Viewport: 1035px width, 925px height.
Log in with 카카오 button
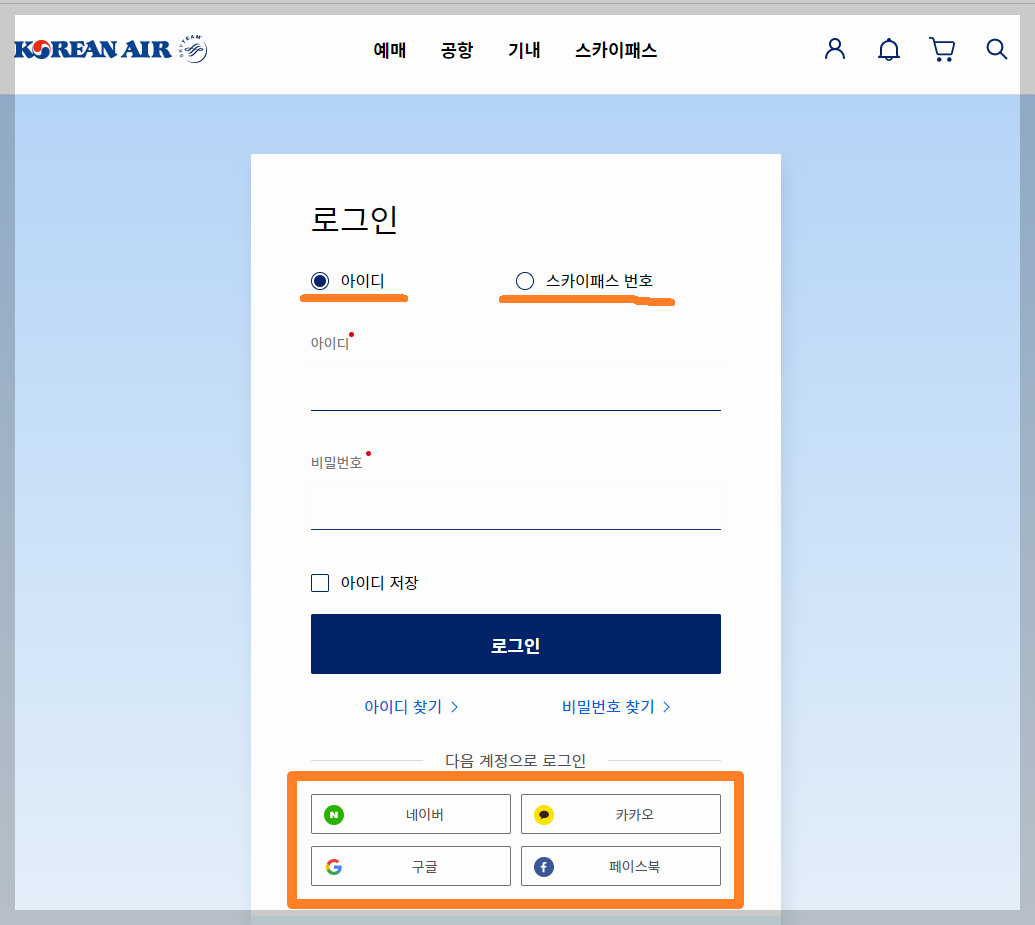pyautogui.click(x=620, y=814)
